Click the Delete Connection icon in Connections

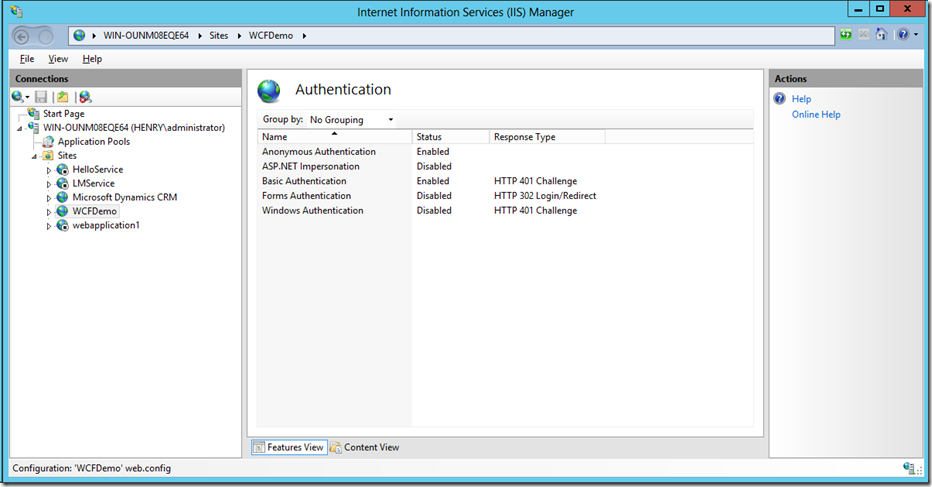(x=86, y=97)
